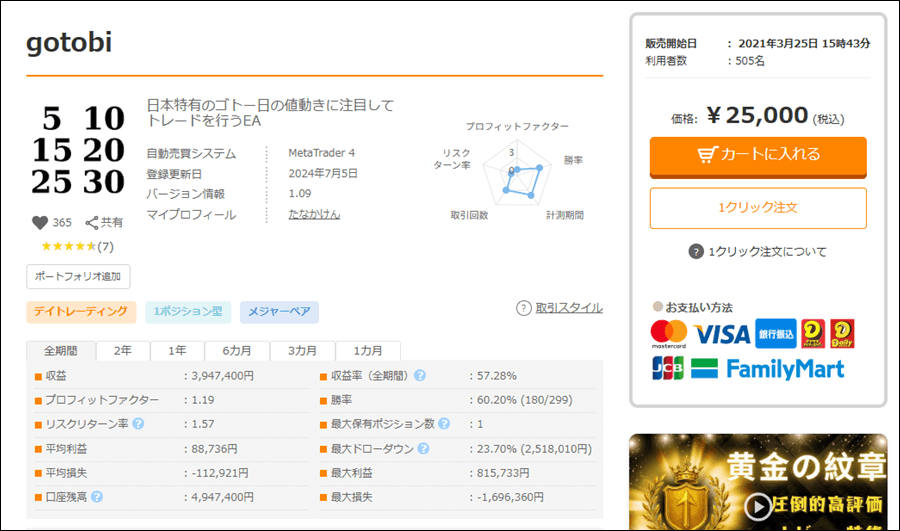
Task: Click question mark icon beside 取引スタイル
Action: point(523,308)
